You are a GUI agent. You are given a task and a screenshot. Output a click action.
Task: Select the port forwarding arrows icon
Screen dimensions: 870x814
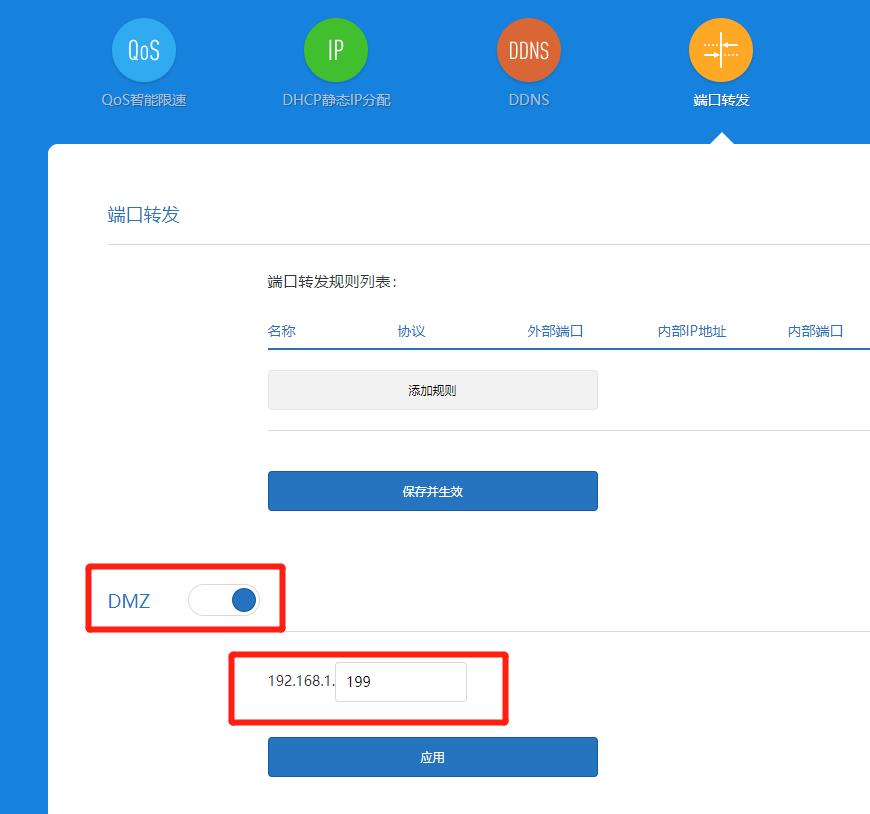coord(721,50)
